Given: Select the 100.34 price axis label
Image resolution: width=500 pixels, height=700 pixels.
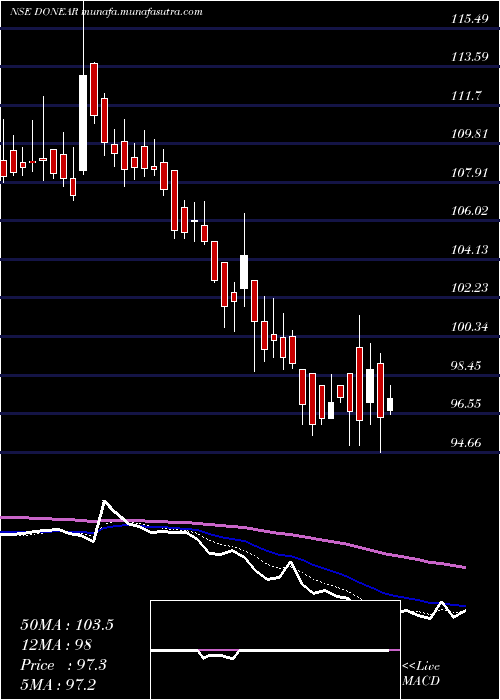Looking at the screenshot, I should coord(469,327).
